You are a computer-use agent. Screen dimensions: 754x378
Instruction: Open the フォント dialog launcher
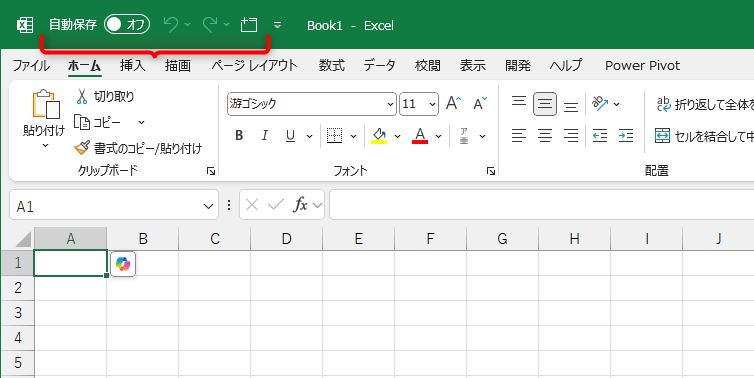(490, 171)
